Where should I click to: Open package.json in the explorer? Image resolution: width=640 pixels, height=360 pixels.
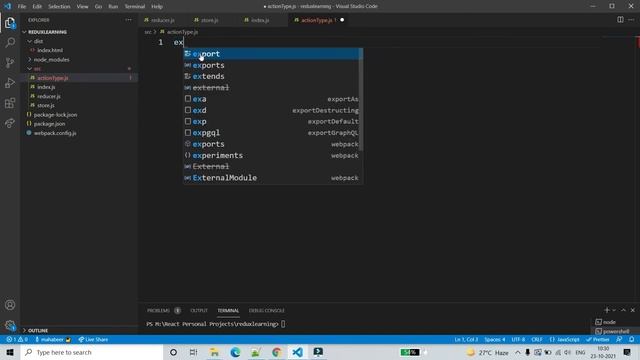pos(49,124)
